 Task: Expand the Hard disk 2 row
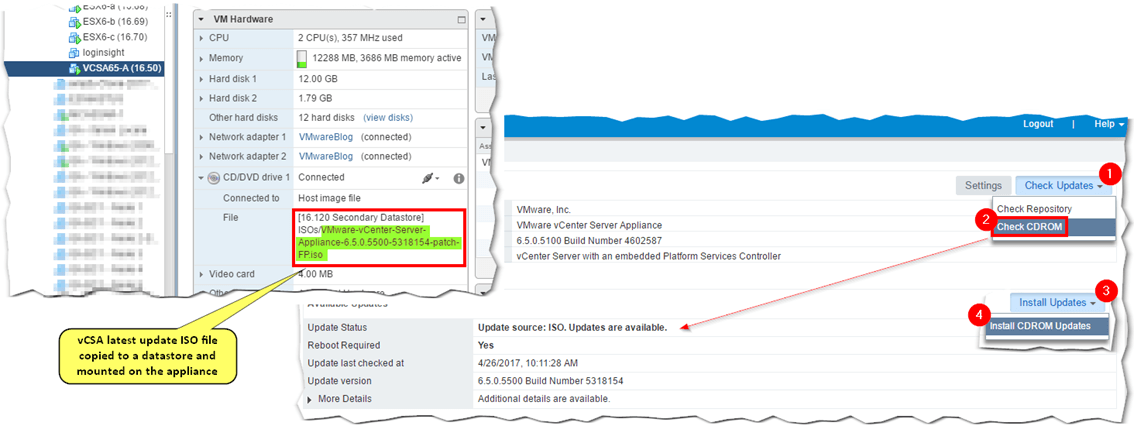(201, 98)
